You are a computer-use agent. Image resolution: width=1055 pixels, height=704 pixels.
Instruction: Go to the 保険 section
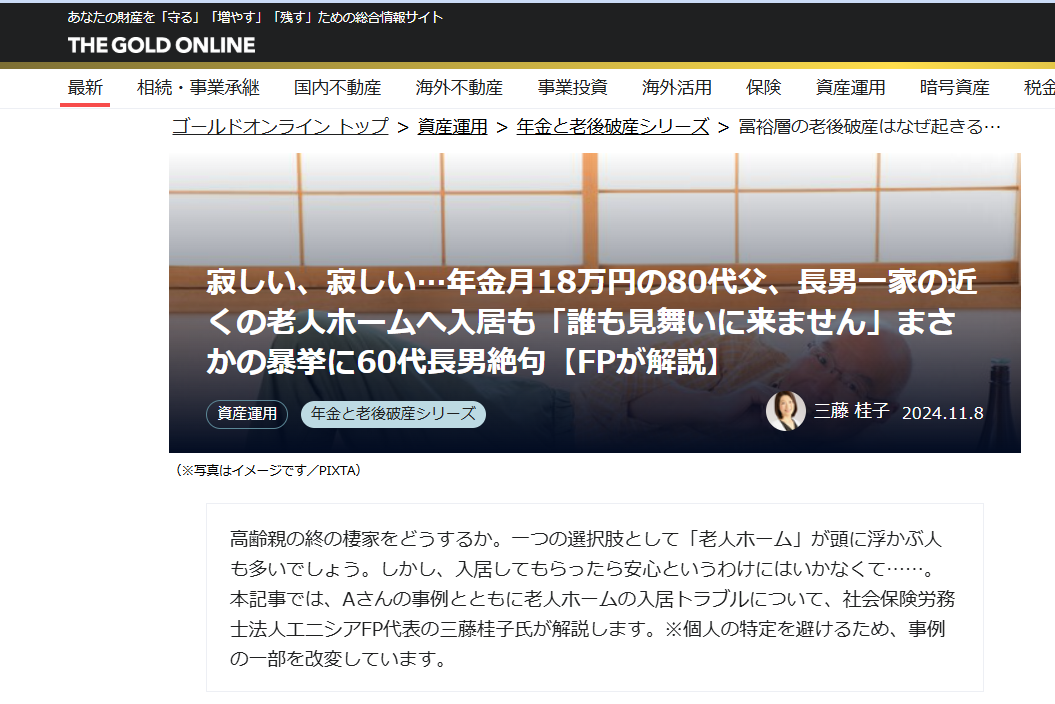click(x=764, y=87)
